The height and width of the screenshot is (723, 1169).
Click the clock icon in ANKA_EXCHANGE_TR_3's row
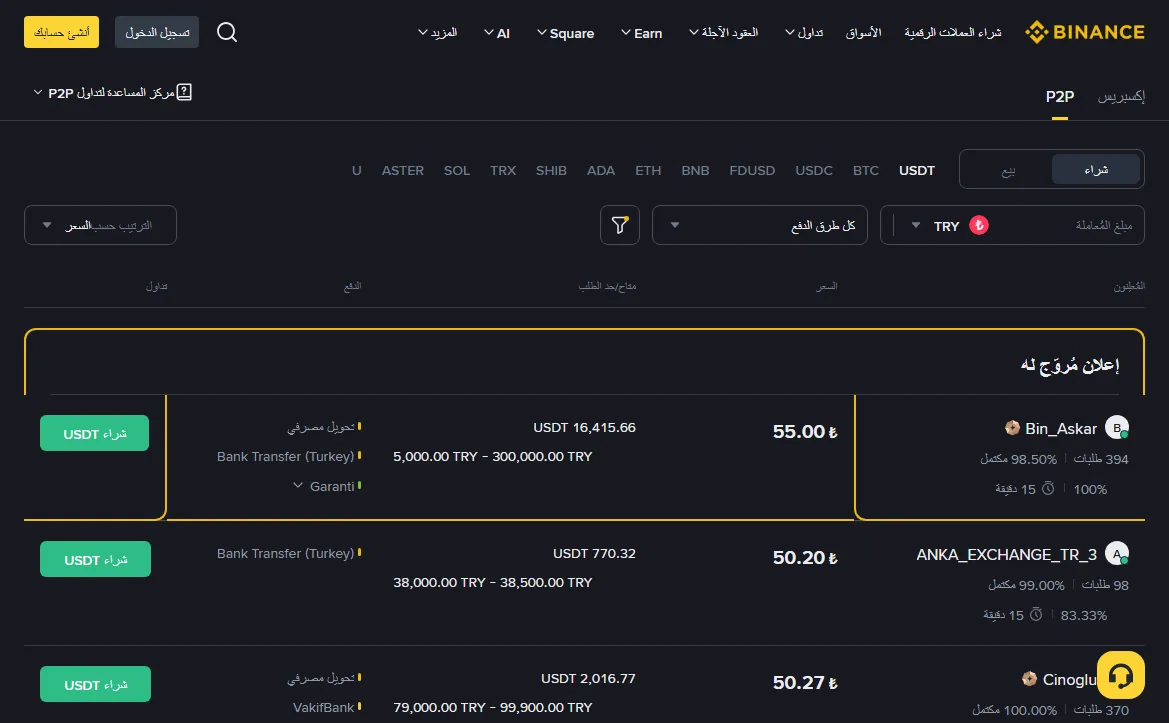click(1036, 615)
